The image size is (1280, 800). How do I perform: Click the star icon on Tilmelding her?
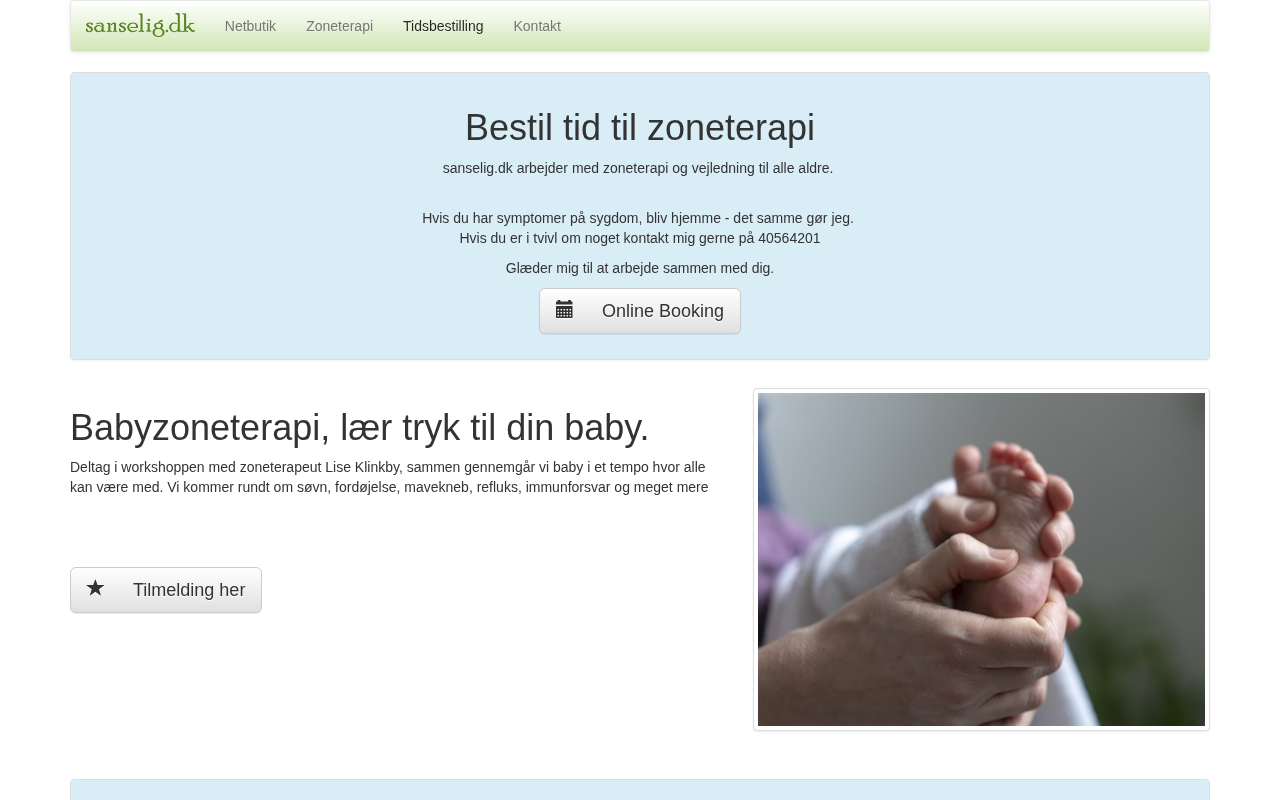[x=95, y=589]
